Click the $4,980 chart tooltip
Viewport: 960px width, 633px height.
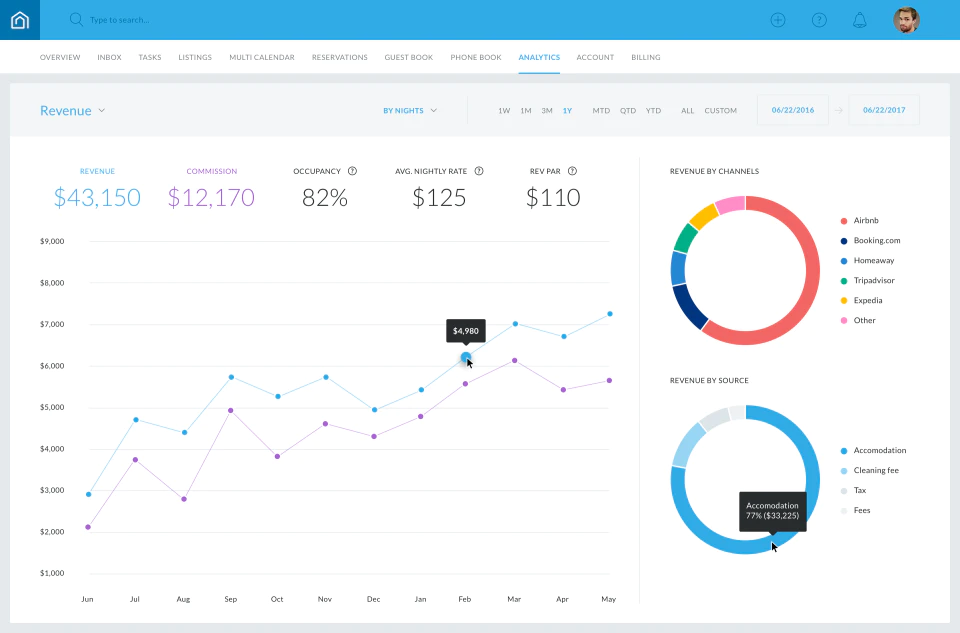tap(466, 331)
